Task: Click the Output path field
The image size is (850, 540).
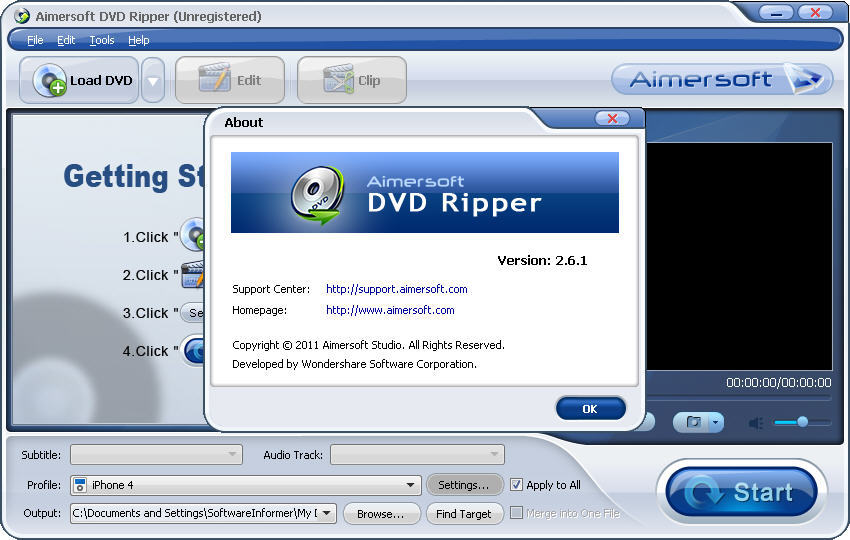Action: coord(203,513)
